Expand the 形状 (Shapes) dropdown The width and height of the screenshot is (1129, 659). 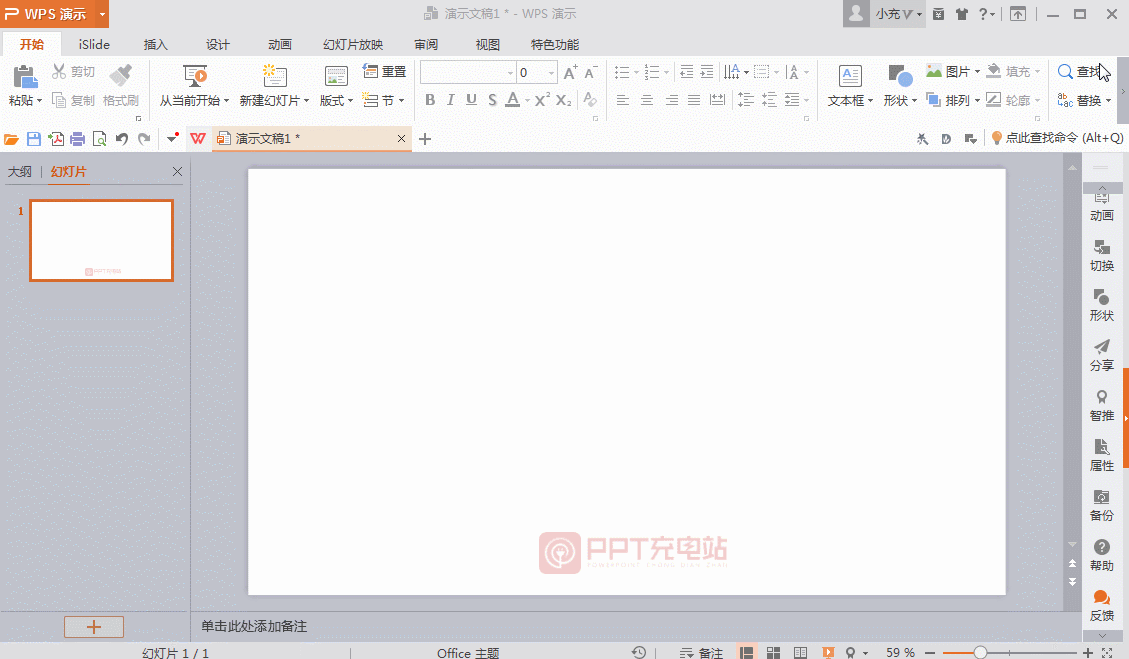click(x=914, y=101)
